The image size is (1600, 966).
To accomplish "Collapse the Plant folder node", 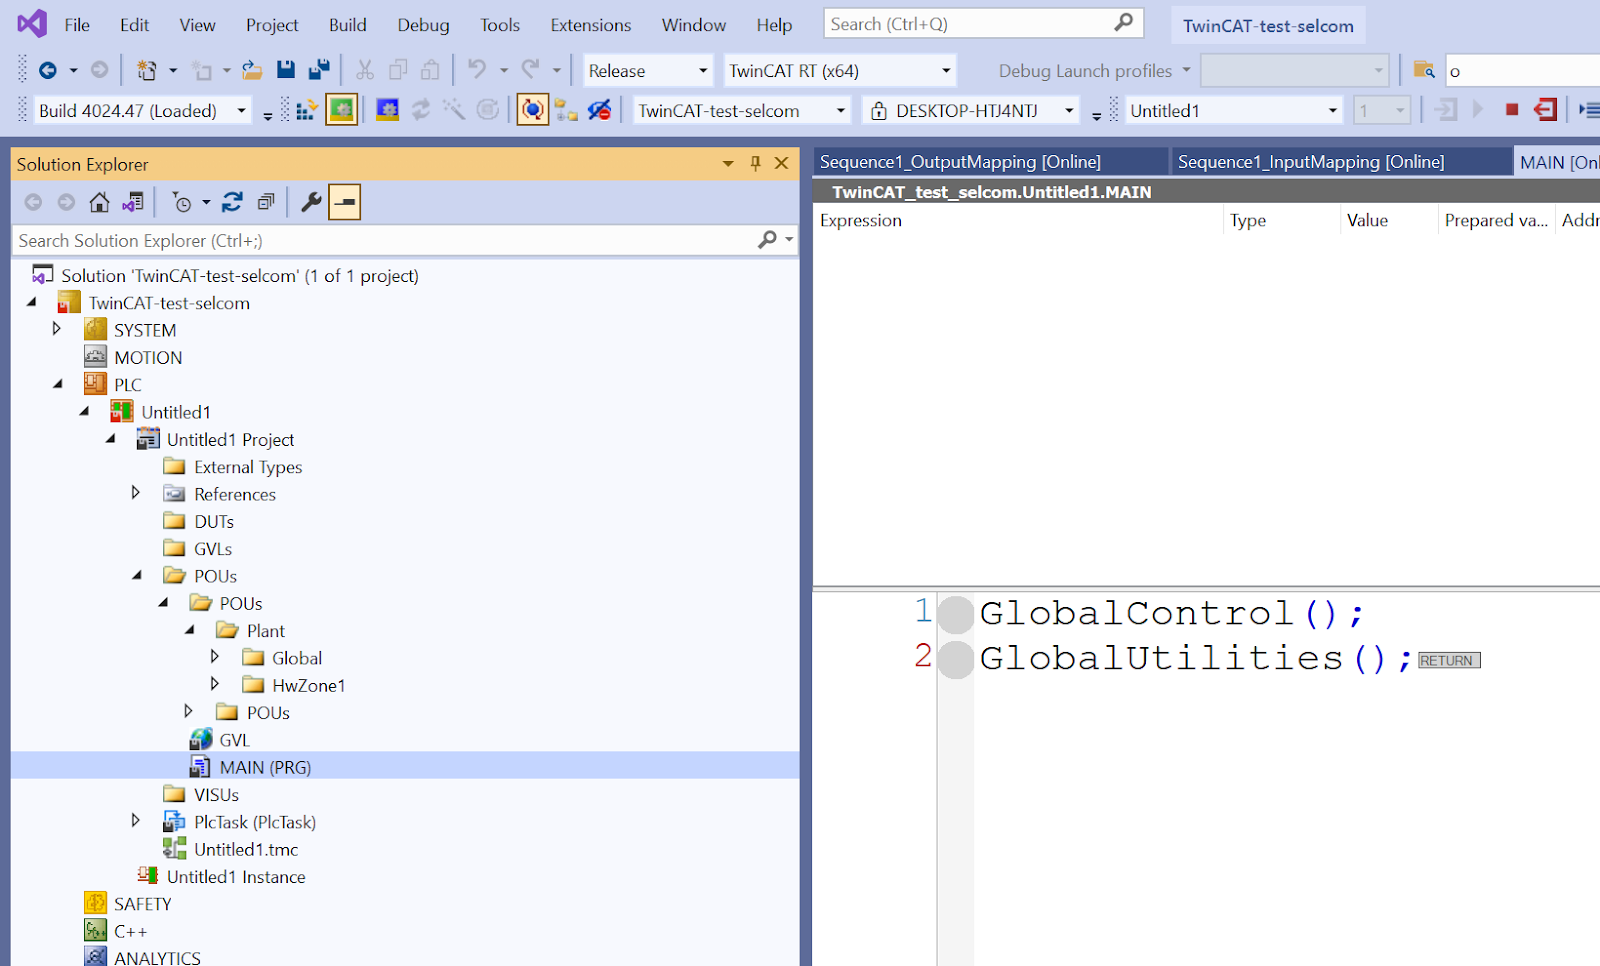I will pos(189,630).
